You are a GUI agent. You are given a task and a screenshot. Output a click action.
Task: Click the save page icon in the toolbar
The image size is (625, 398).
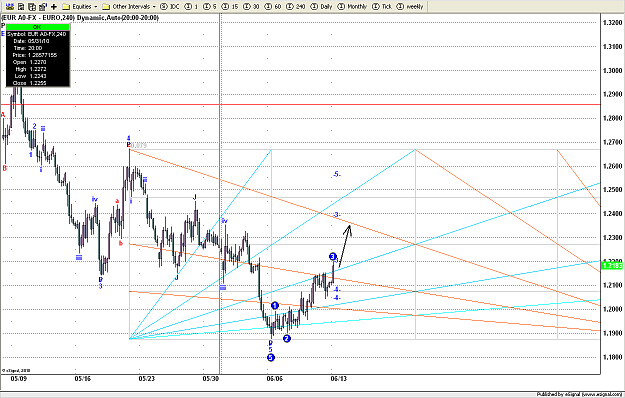coord(21,6)
